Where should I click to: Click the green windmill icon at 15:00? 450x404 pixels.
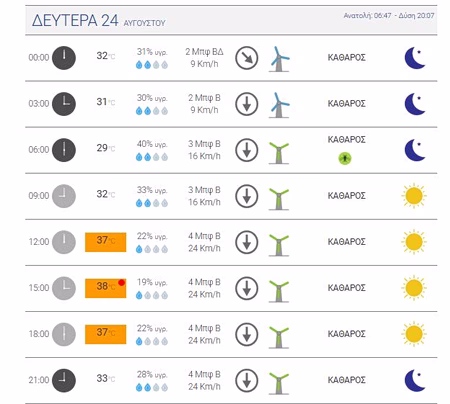pyautogui.click(x=279, y=291)
